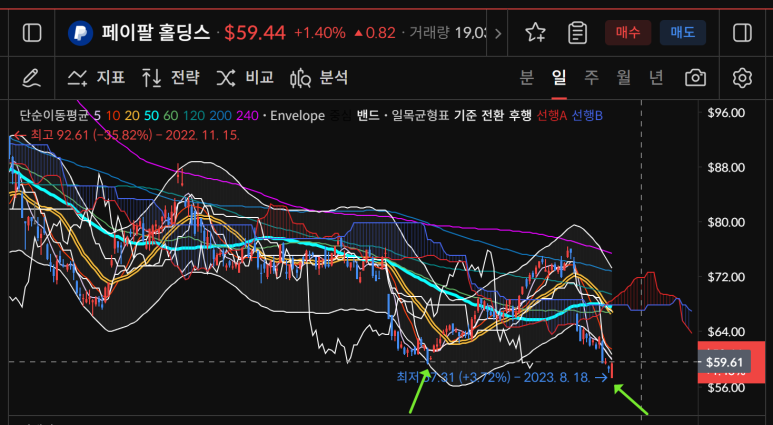The width and height of the screenshot is (773, 425).
Task: Take a chart snapshot with camera icon
Action: coord(695,78)
